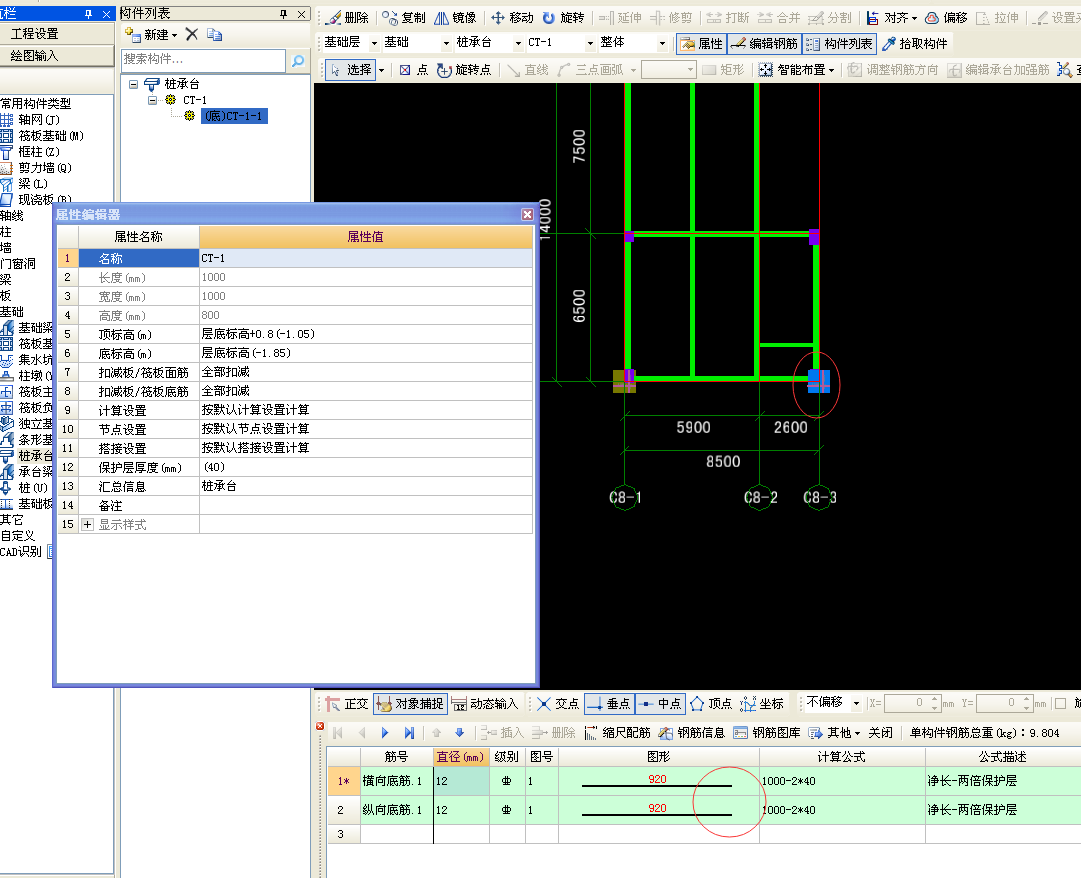Screen dimensions: 1081x878
Task: Click 顶标高 value cell
Action: point(365,334)
